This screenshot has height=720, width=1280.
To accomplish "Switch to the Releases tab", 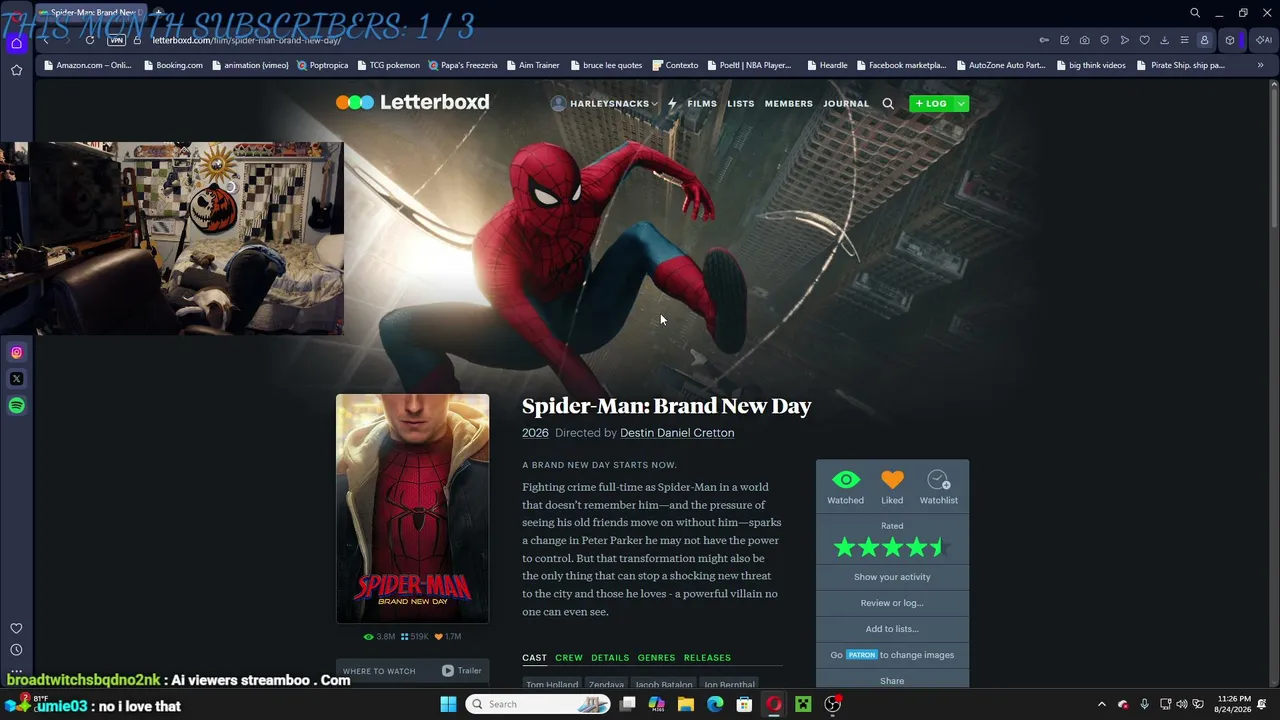I will [x=707, y=658].
